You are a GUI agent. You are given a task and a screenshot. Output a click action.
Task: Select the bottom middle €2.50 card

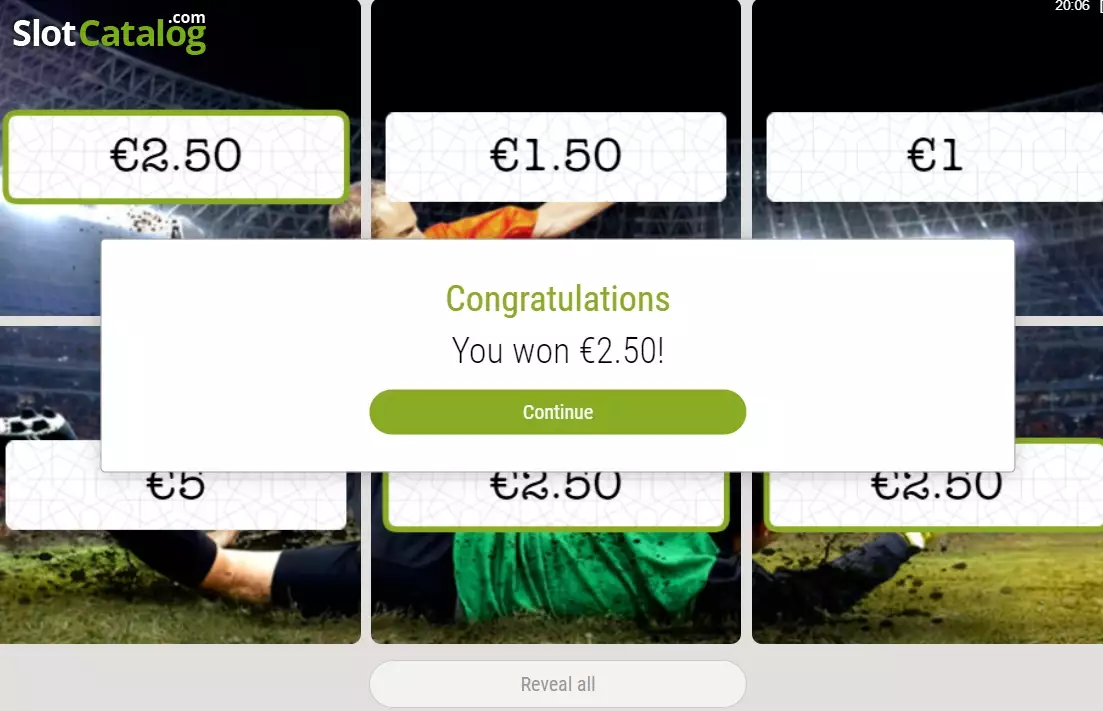click(556, 500)
